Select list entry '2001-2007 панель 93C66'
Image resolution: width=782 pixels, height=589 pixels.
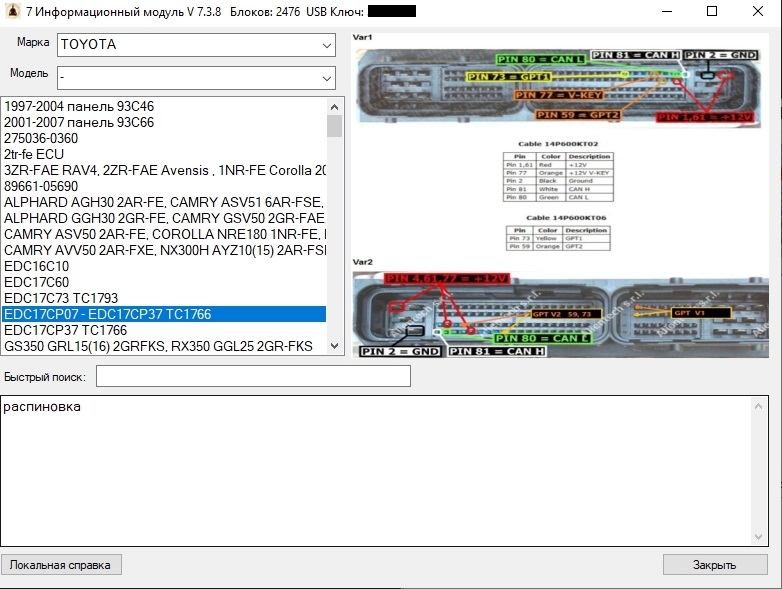(164, 122)
